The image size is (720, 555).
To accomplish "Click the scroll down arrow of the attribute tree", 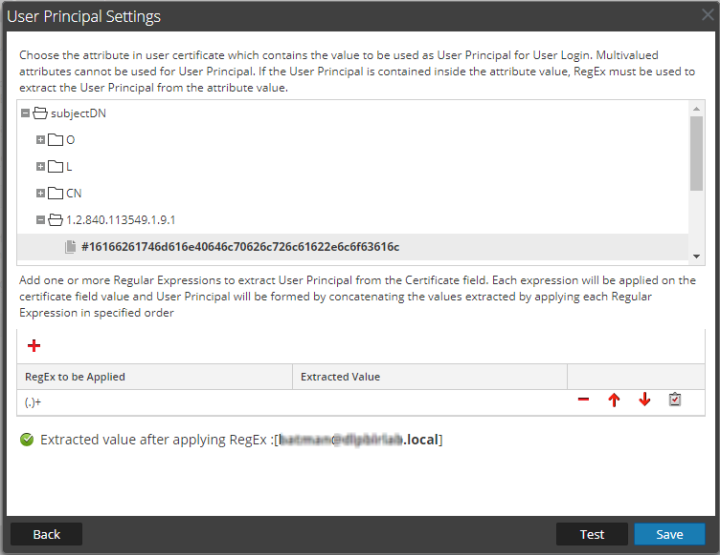I will coord(696,255).
